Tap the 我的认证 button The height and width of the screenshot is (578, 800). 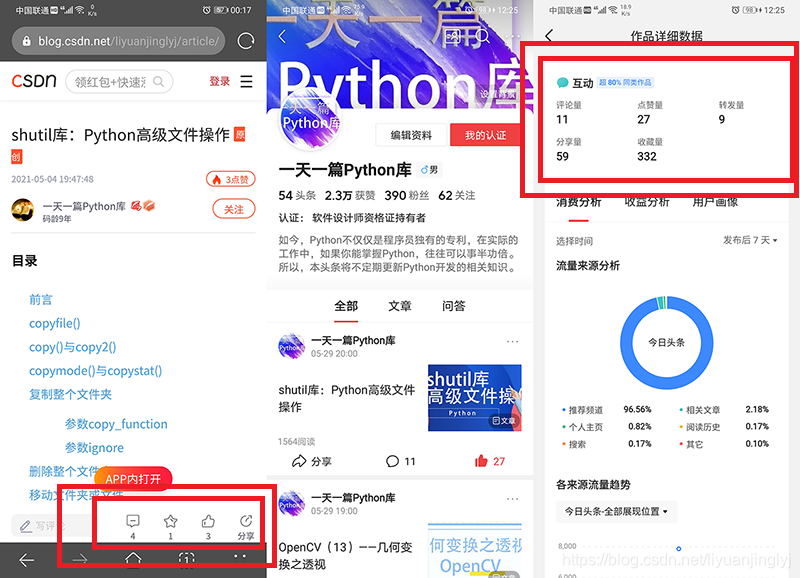[485, 135]
